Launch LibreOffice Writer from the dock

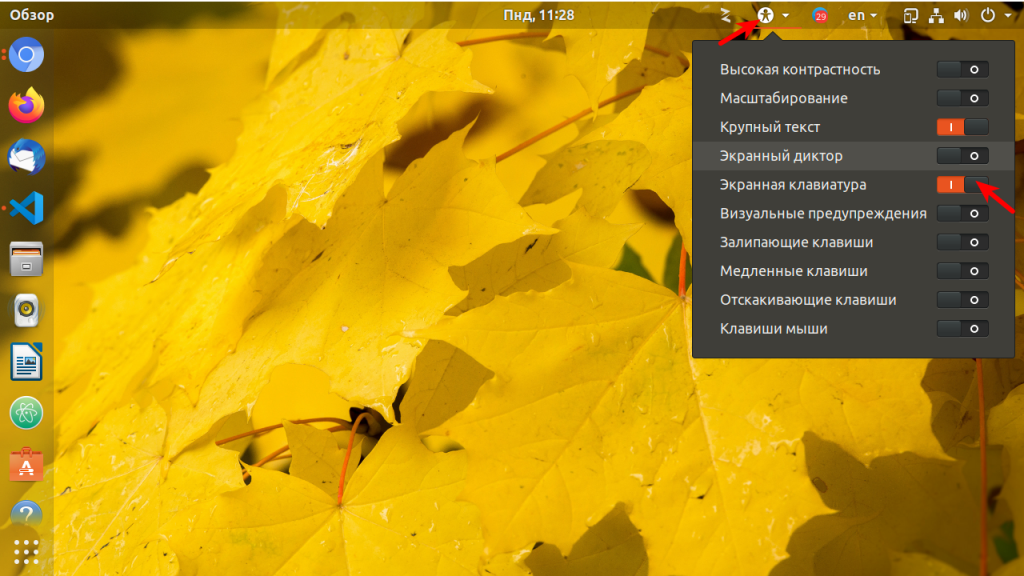[x=26, y=362]
